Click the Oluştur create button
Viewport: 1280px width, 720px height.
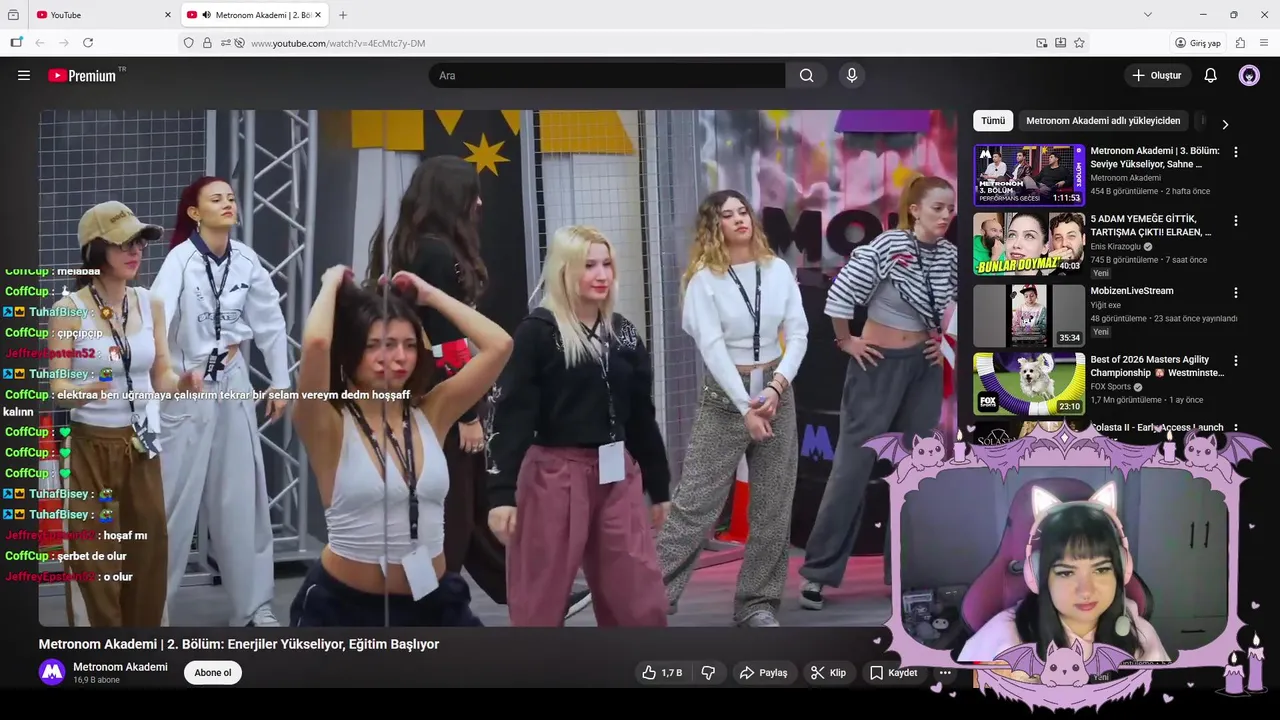point(1157,75)
